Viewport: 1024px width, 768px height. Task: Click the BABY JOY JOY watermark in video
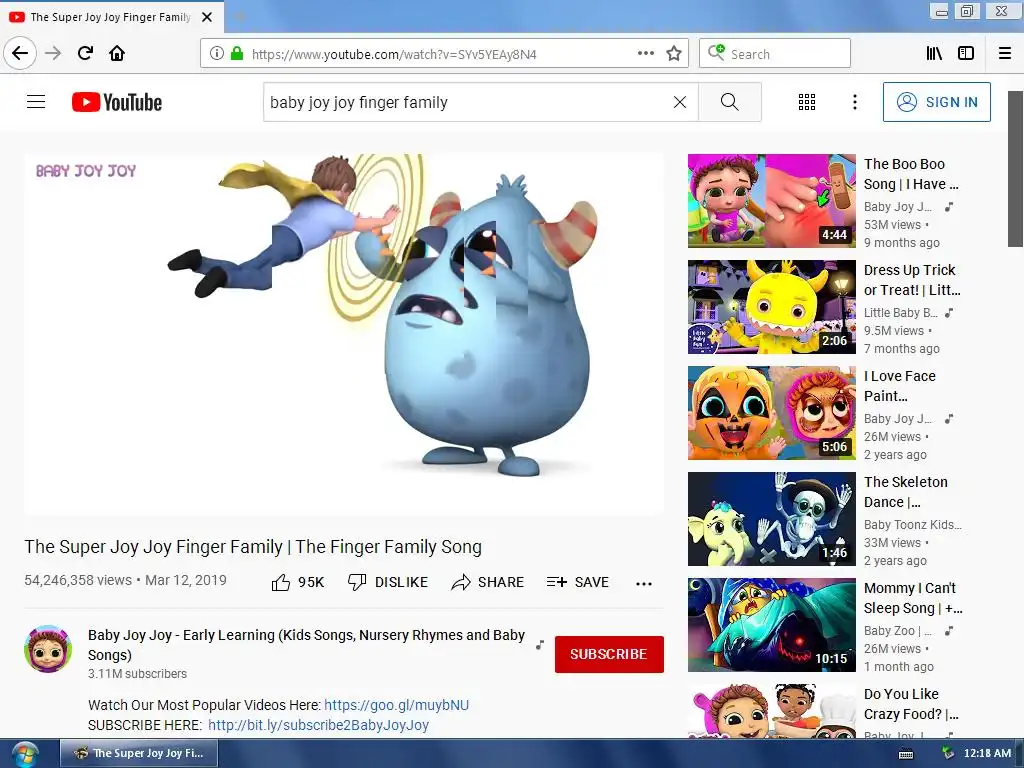(x=86, y=171)
